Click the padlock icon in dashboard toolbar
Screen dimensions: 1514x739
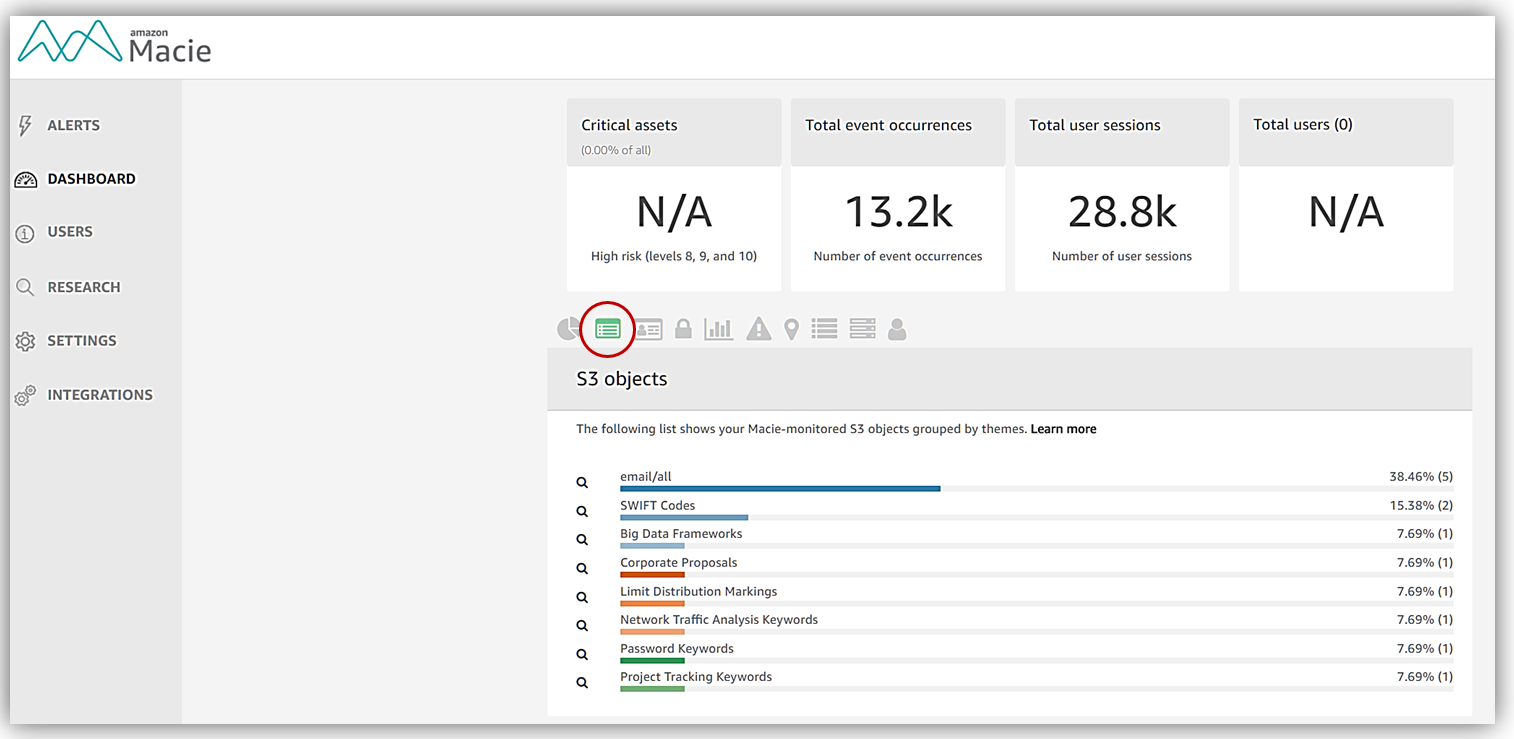683,328
